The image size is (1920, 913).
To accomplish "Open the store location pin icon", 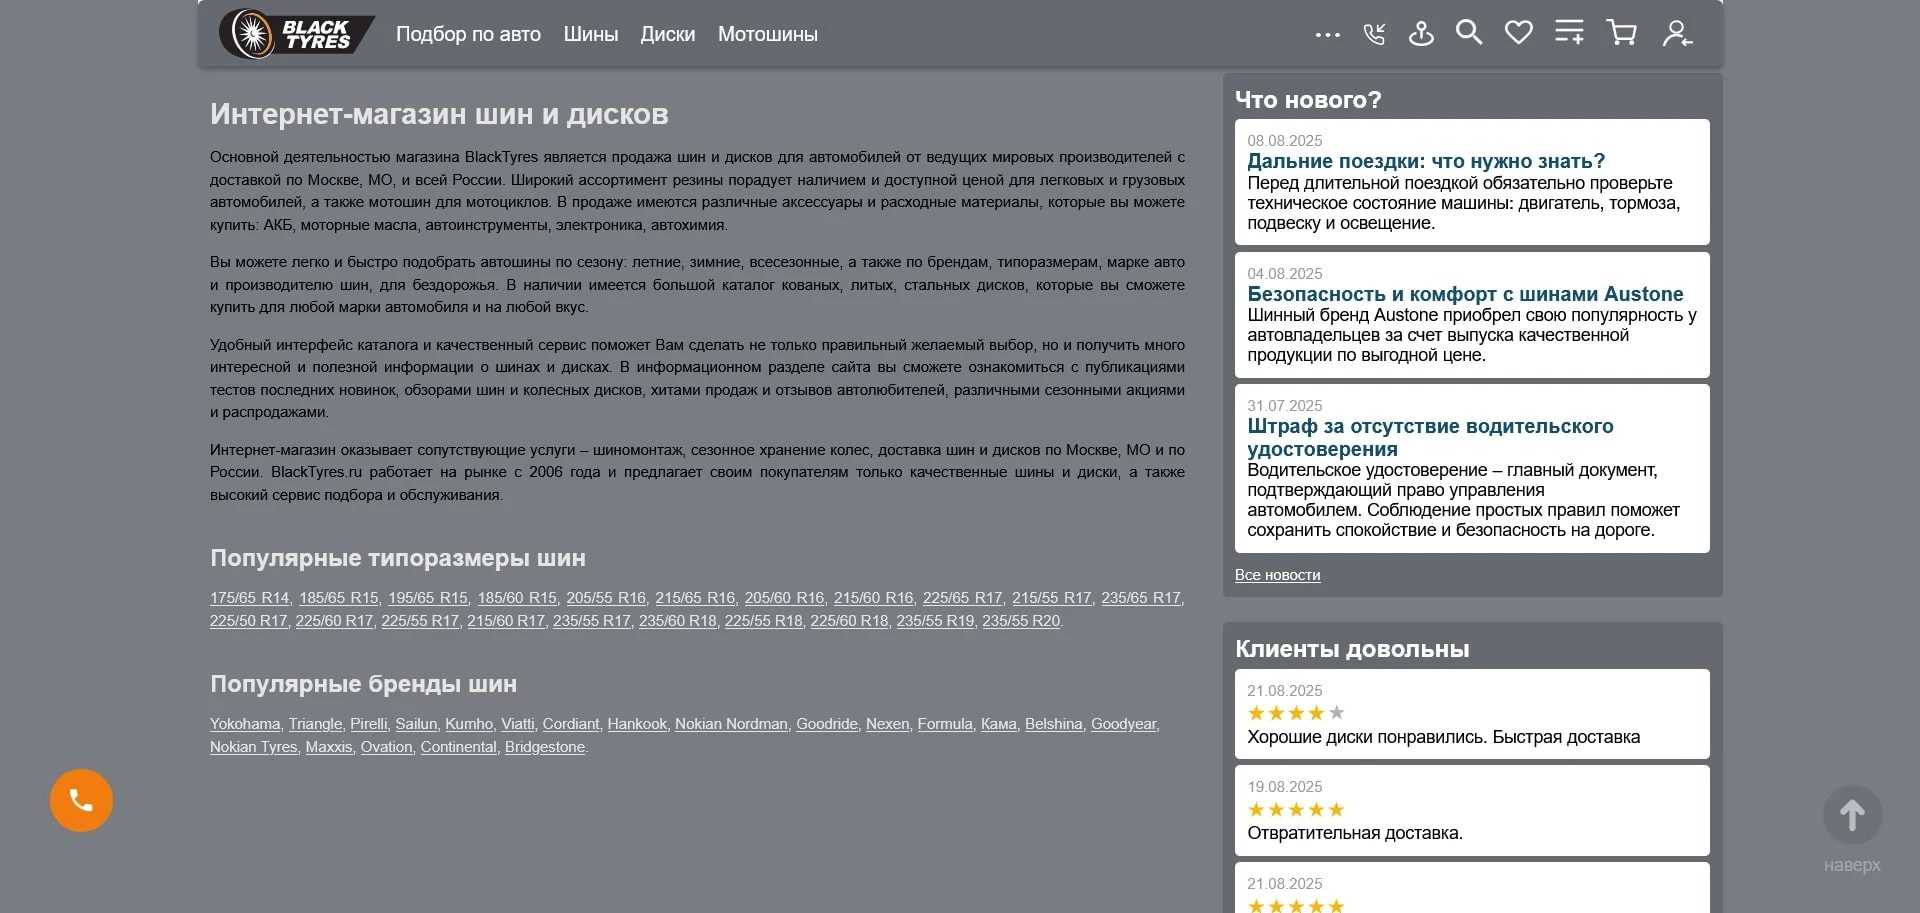I will click(1421, 34).
